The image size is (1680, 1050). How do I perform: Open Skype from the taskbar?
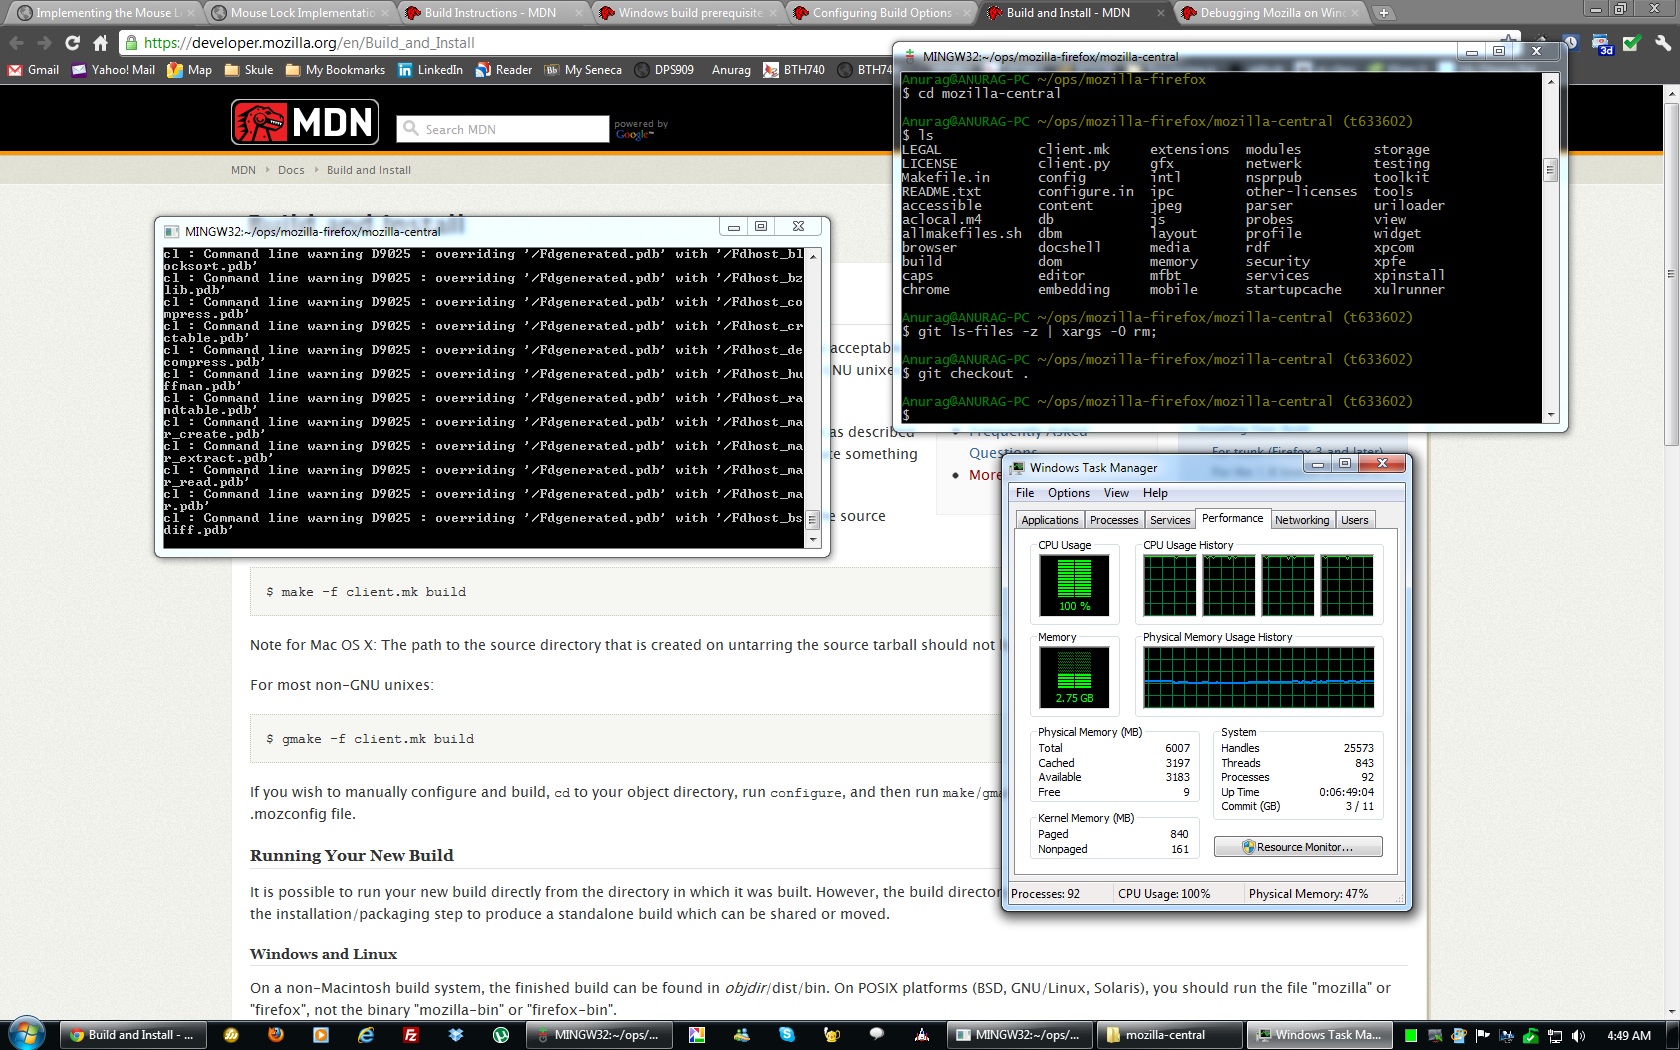(787, 1035)
